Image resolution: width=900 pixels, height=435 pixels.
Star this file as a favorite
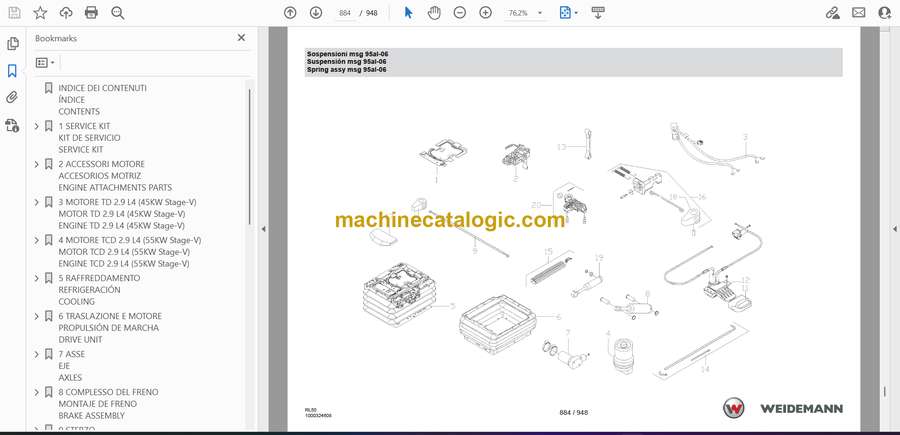tap(40, 13)
